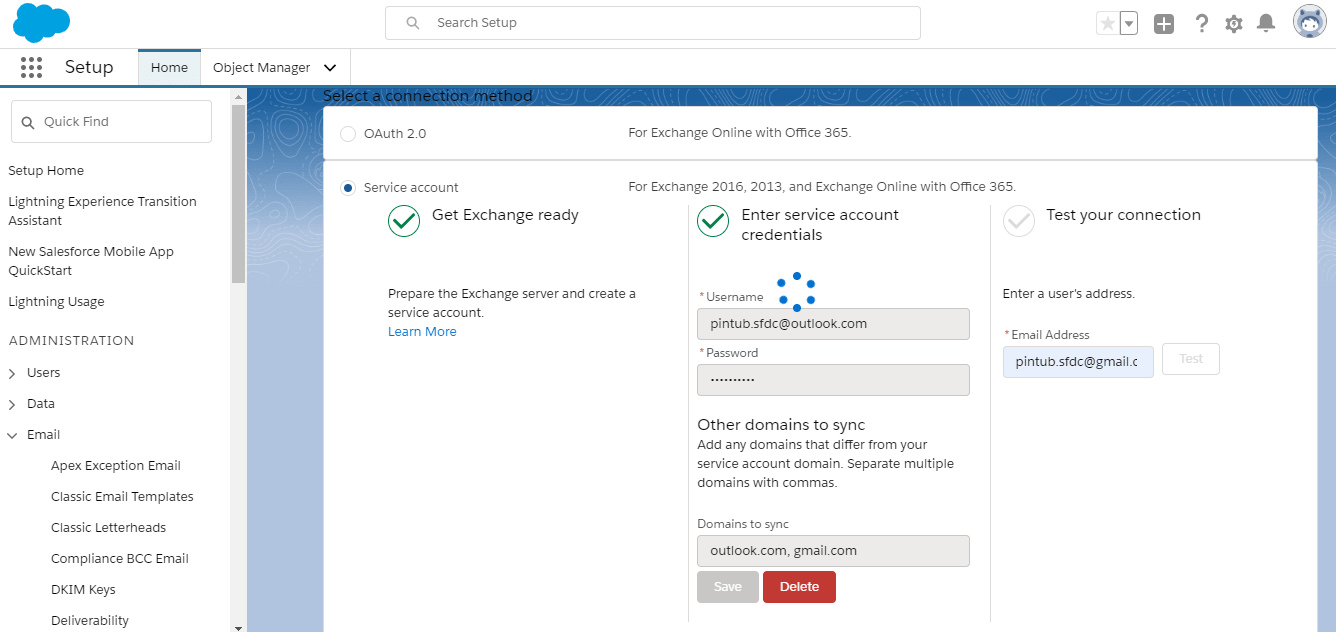This screenshot has width=1336, height=634.
Task: Click the Username input field
Action: point(833,324)
